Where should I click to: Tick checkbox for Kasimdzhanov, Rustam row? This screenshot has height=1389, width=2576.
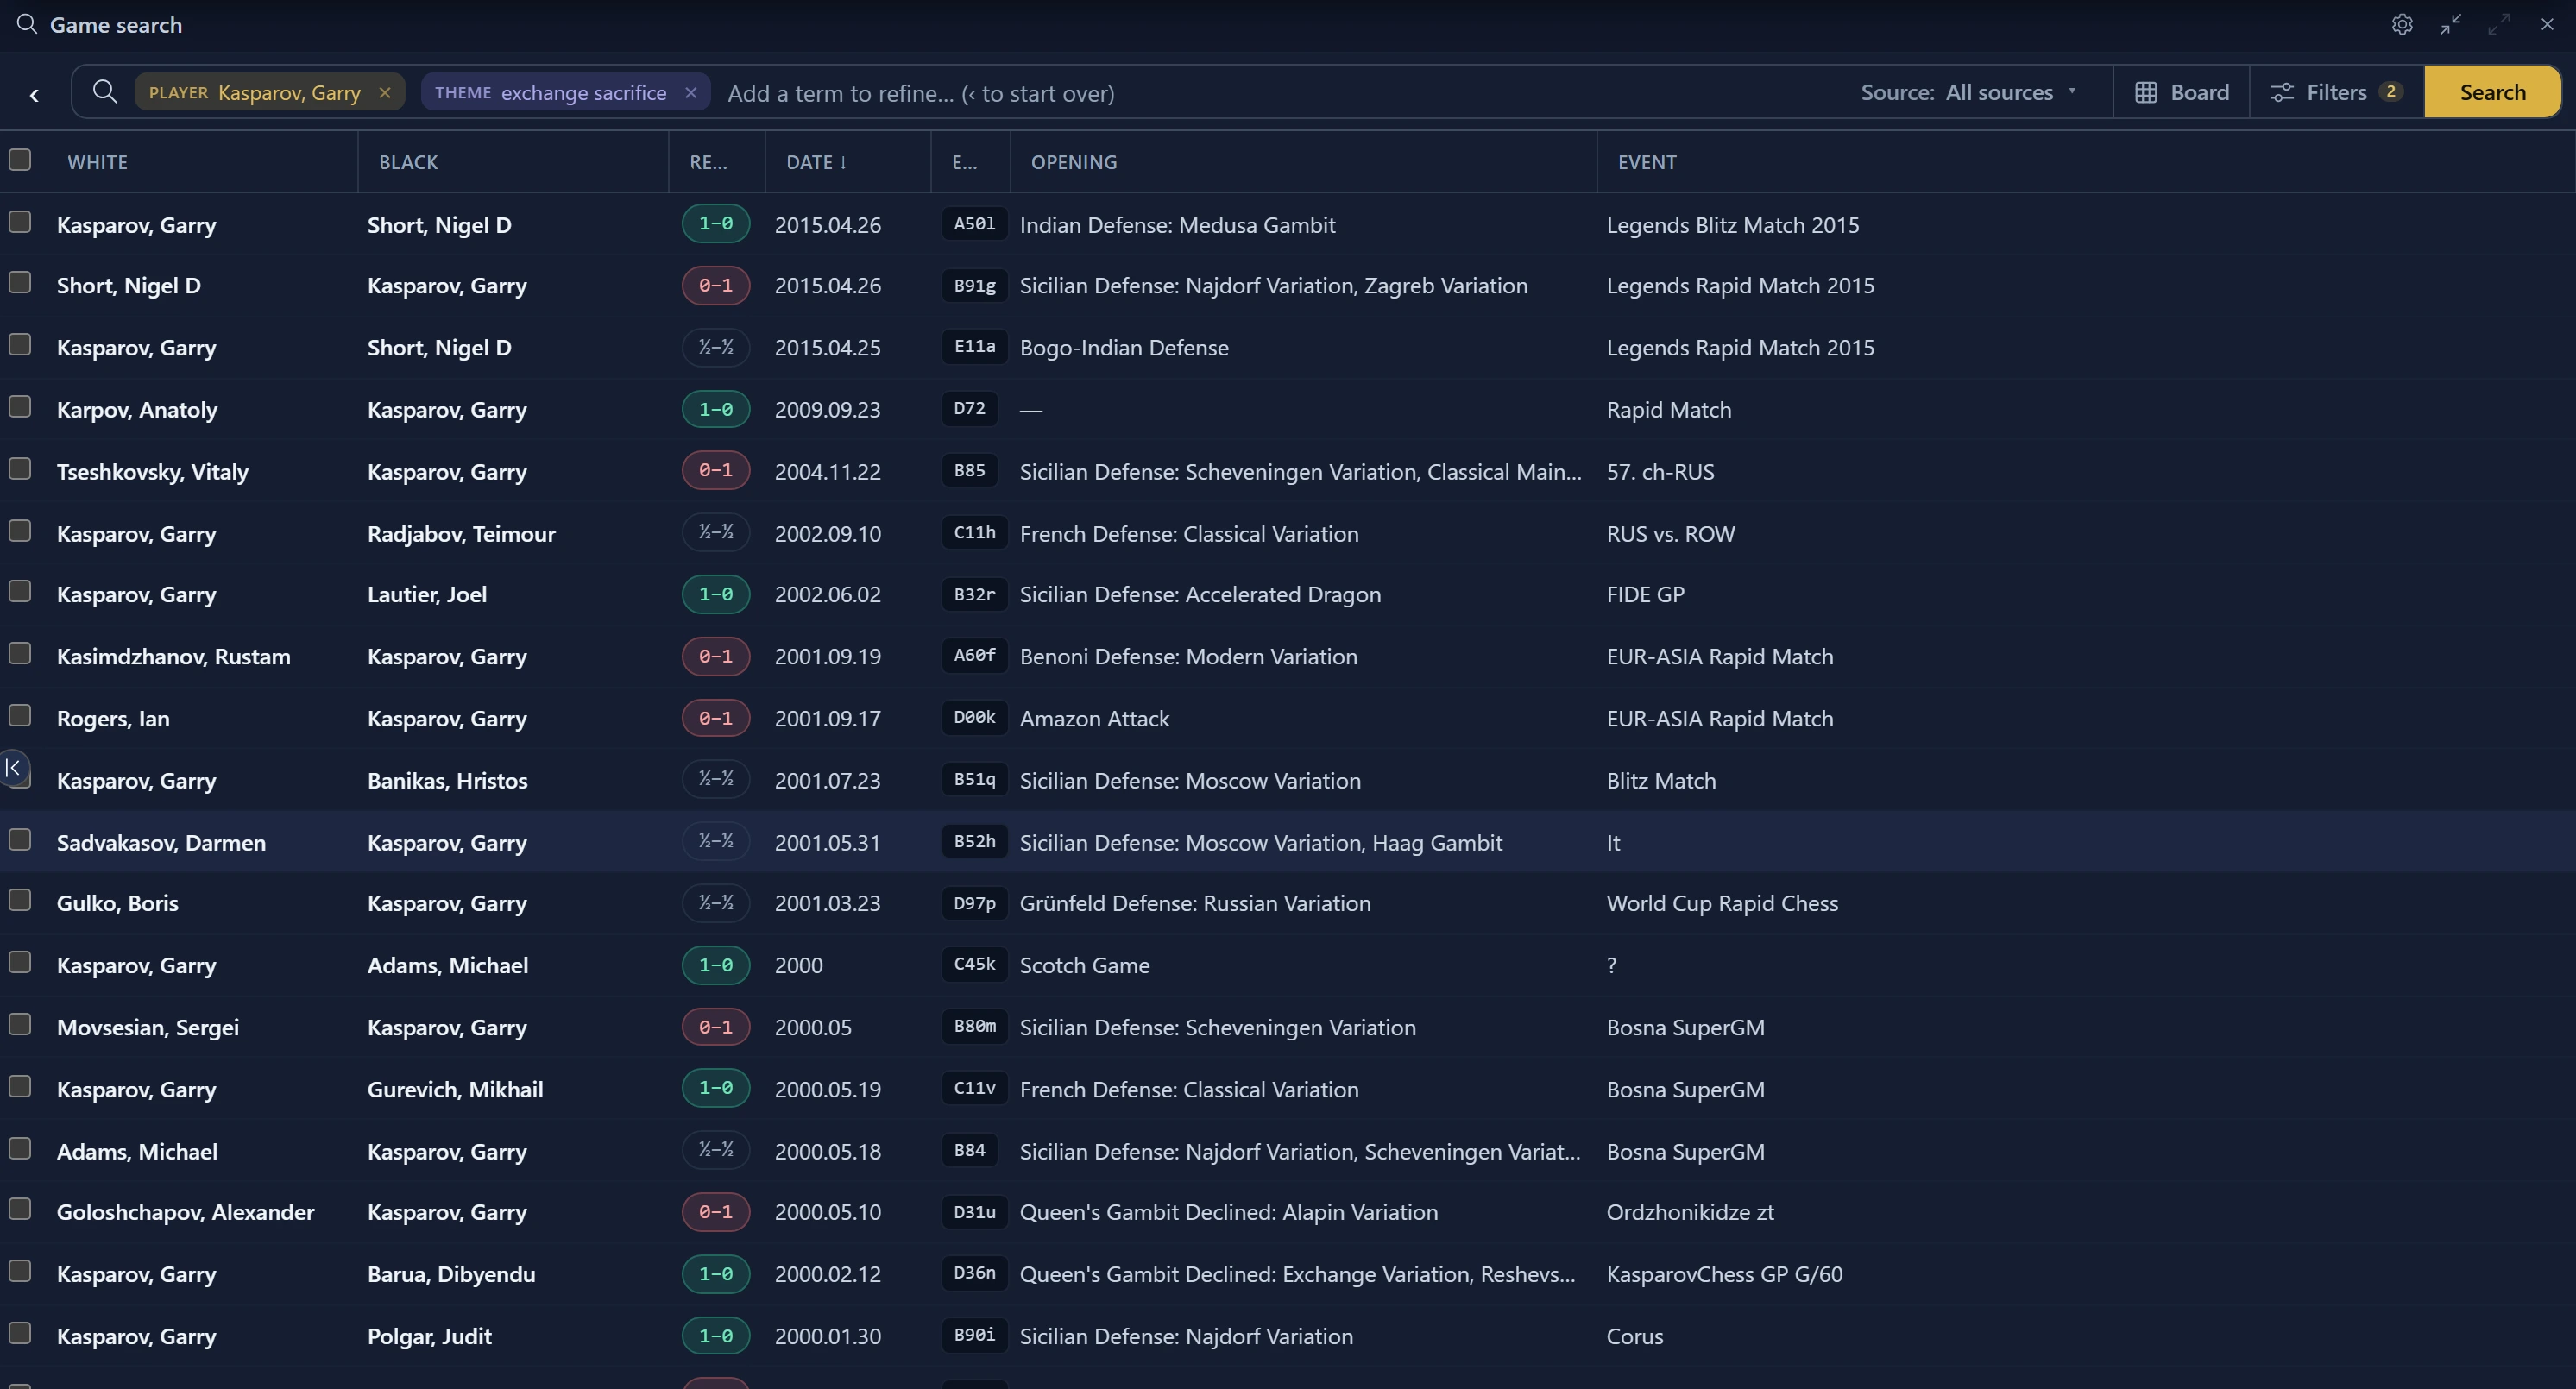[x=20, y=654]
